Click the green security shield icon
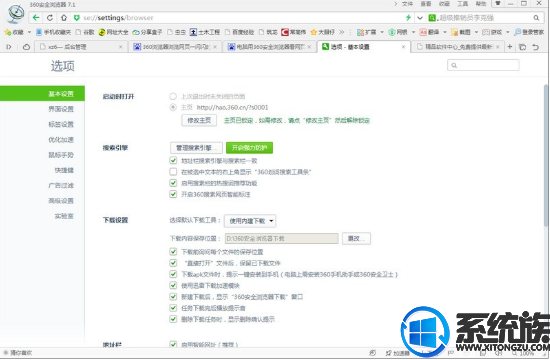 [x=76, y=18]
